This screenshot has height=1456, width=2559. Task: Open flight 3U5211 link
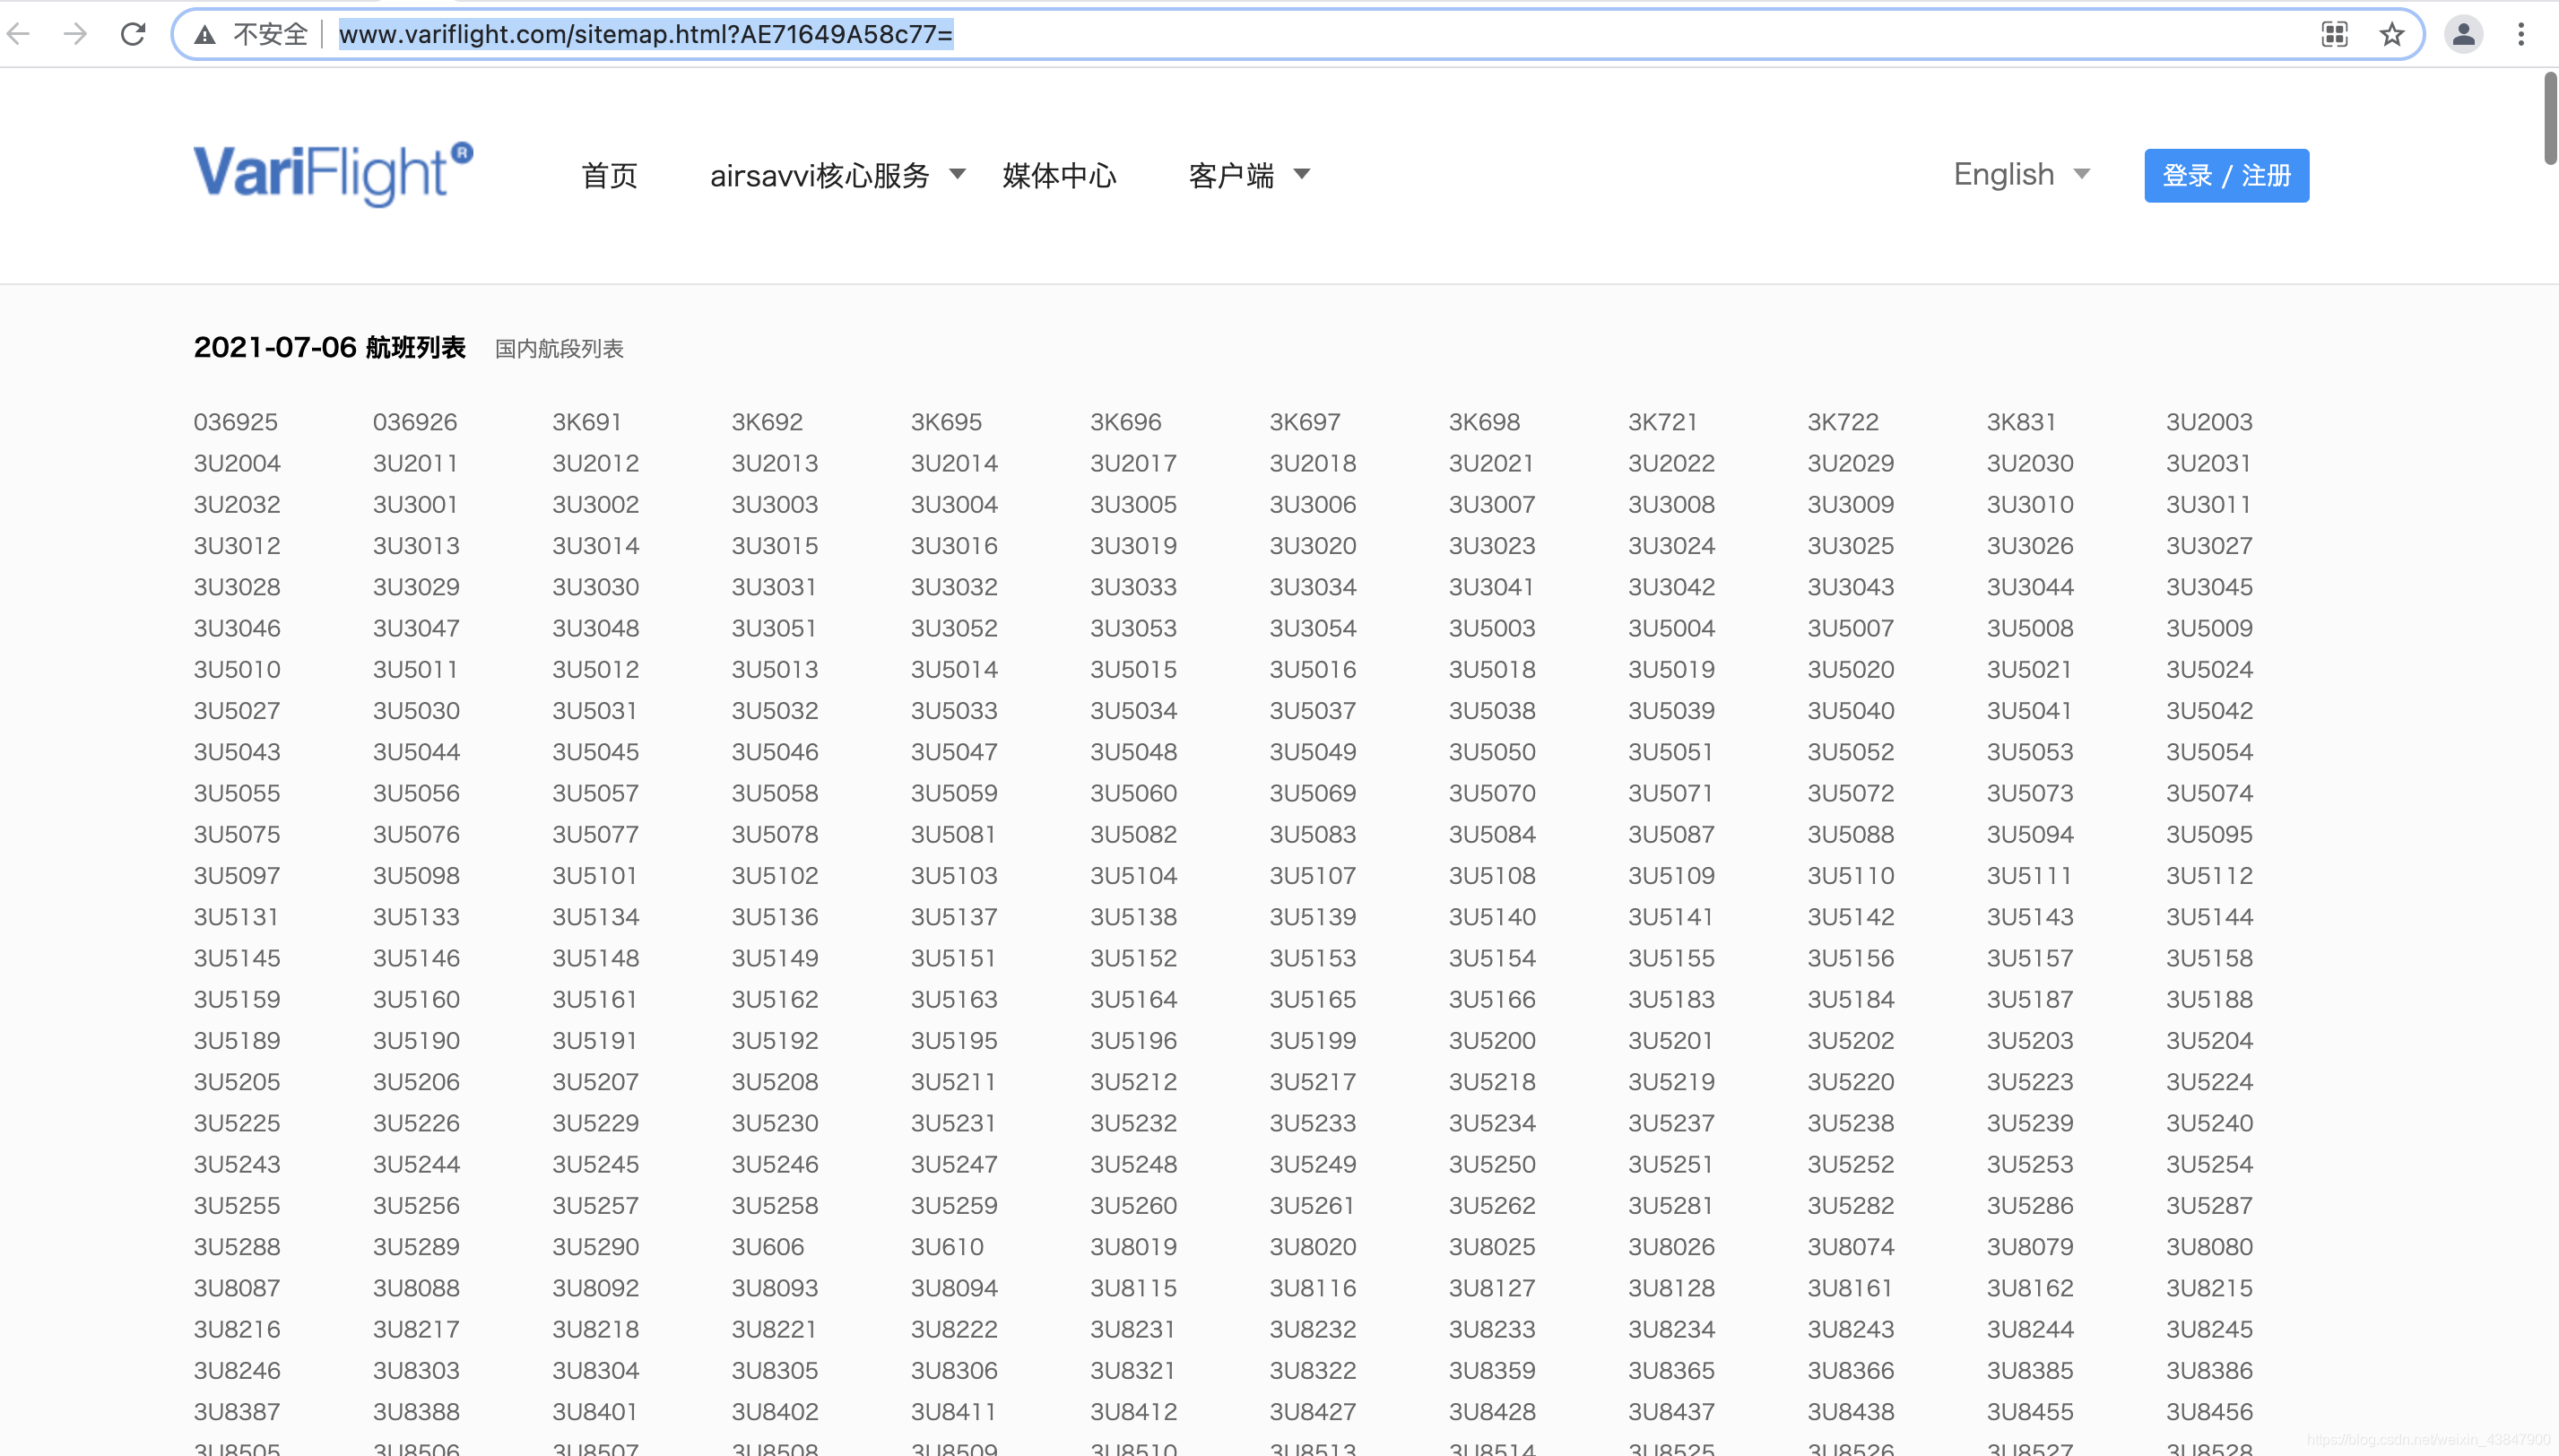(953, 1082)
